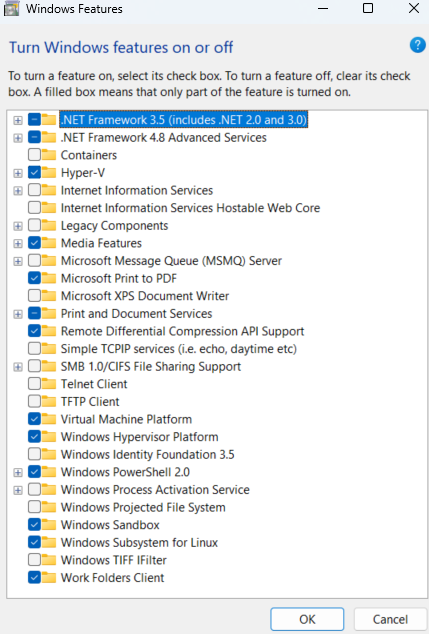Click the folder icon beside Containers
The width and height of the screenshot is (429, 634).
(x=49, y=155)
